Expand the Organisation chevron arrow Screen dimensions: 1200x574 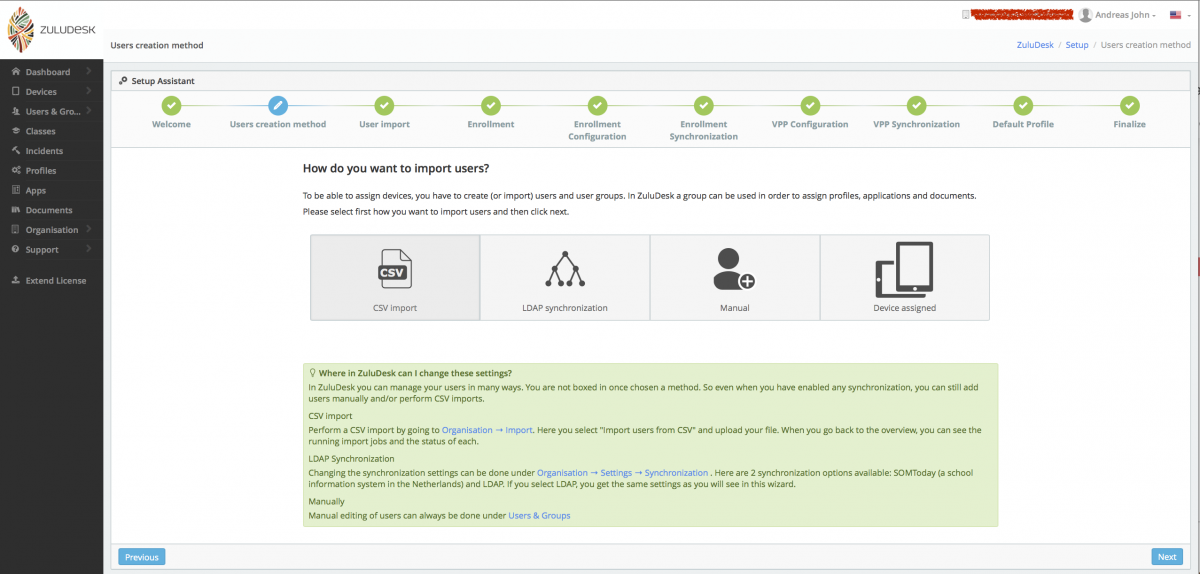point(88,230)
